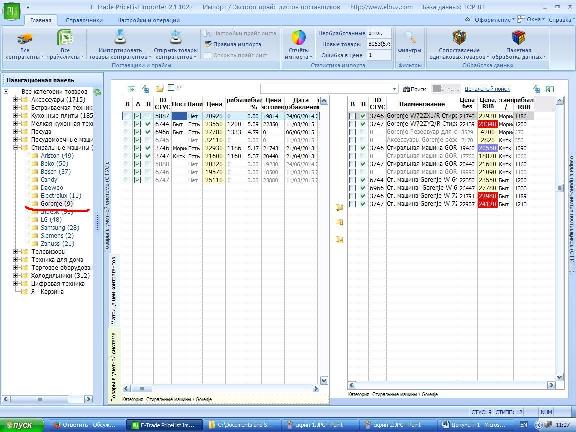Open the Окна menu at top right

[535, 20]
